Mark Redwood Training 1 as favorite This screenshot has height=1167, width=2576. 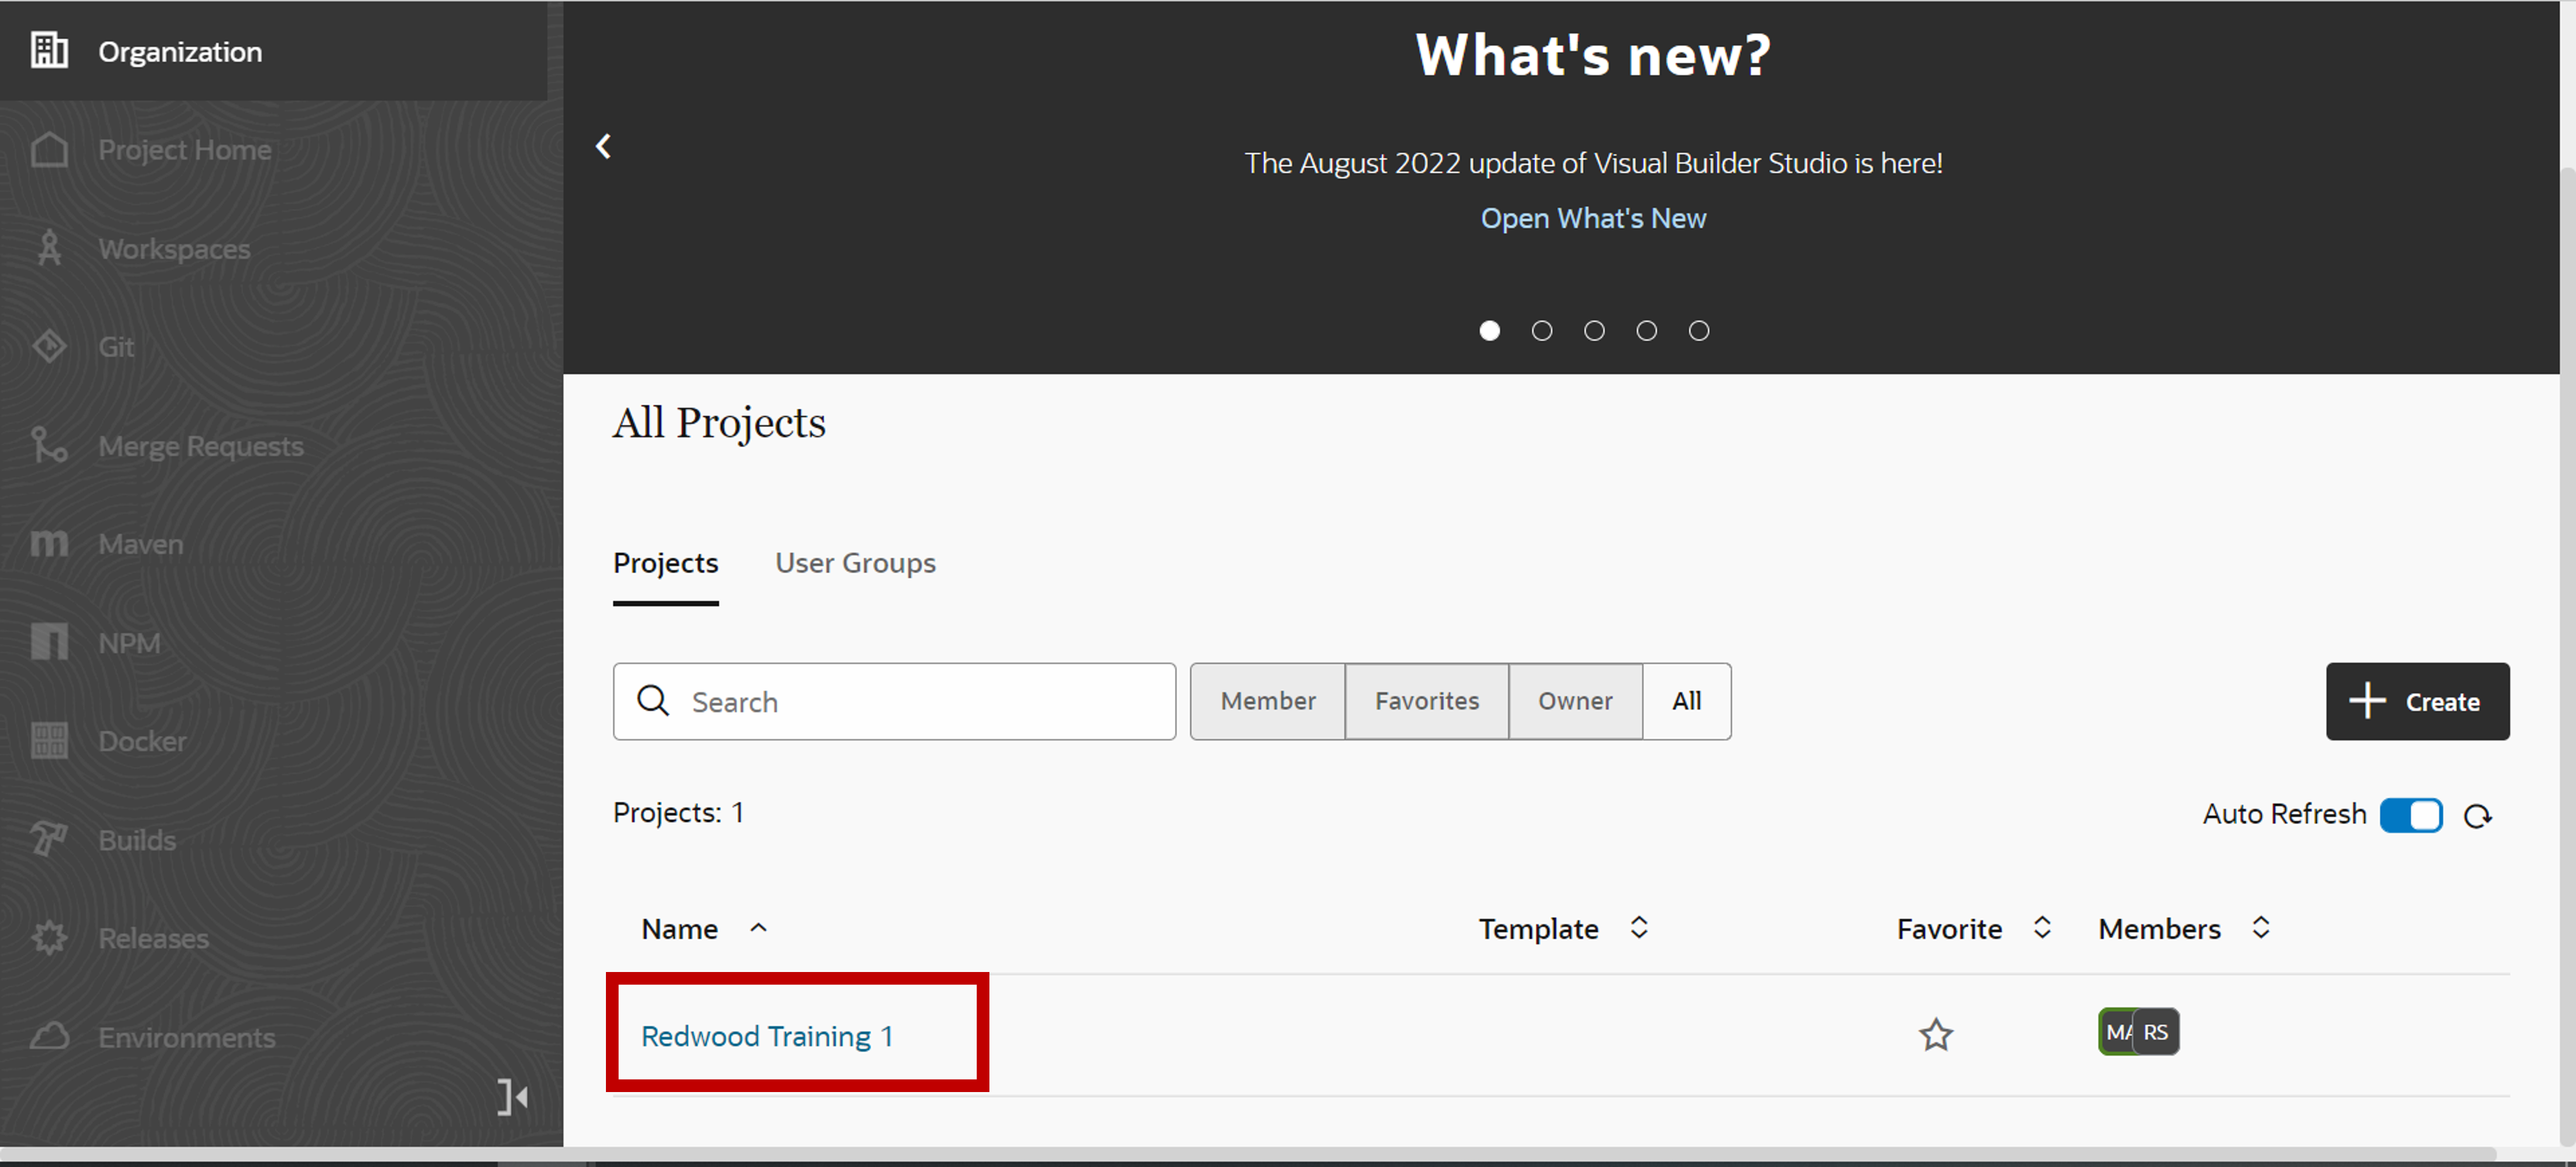tap(1936, 1034)
